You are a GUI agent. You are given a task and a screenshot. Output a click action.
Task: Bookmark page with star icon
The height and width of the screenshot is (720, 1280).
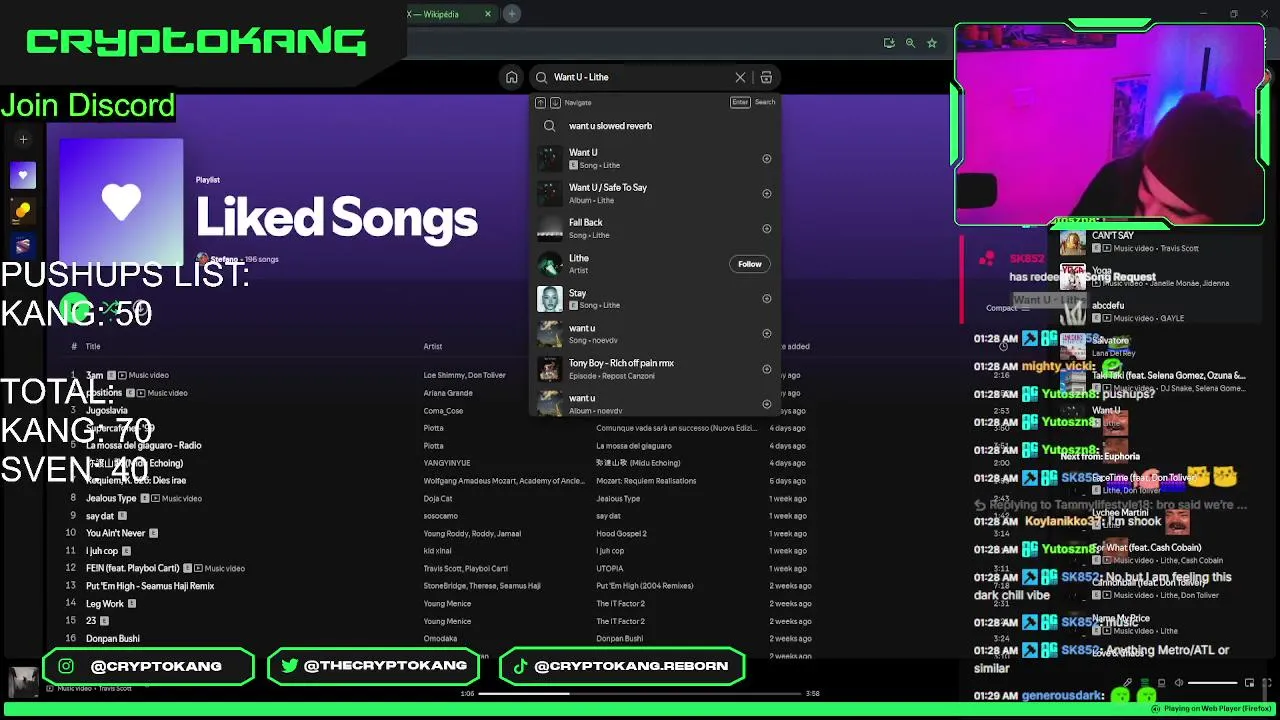tap(932, 43)
